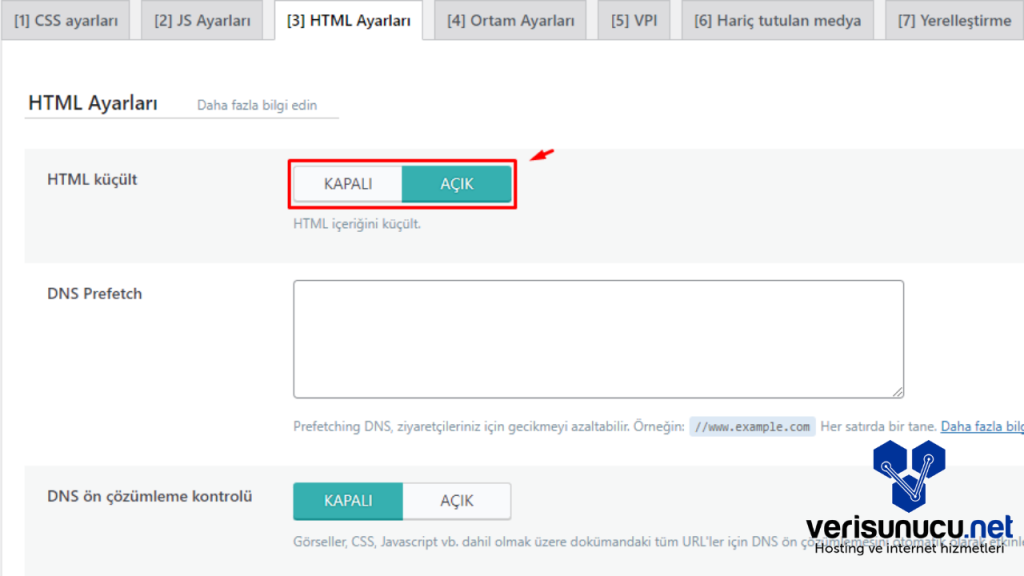
Task: Open the [7] Yerelleştirme tab
Action: point(954,20)
